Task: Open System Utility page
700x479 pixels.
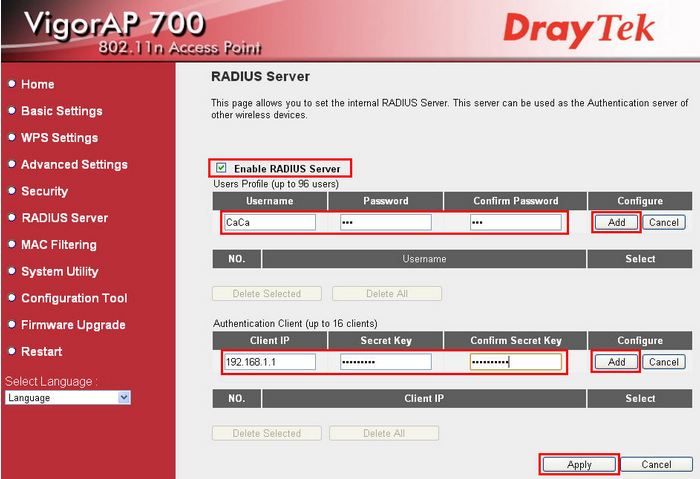Action: pos(60,271)
